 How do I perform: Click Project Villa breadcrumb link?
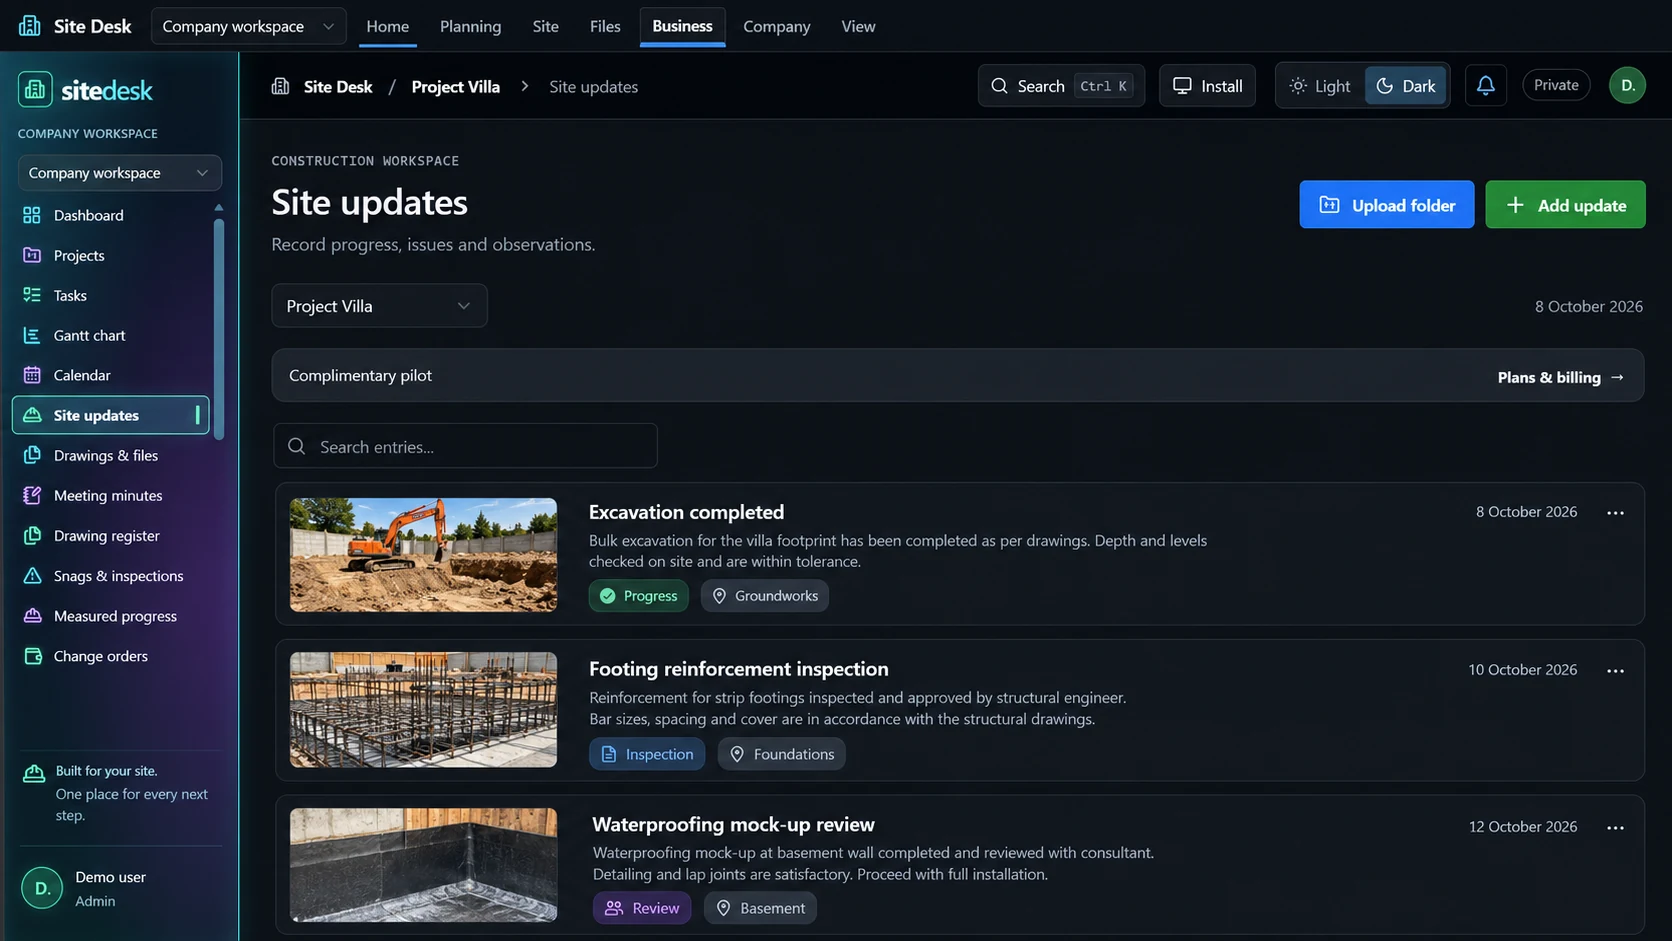[455, 87]
